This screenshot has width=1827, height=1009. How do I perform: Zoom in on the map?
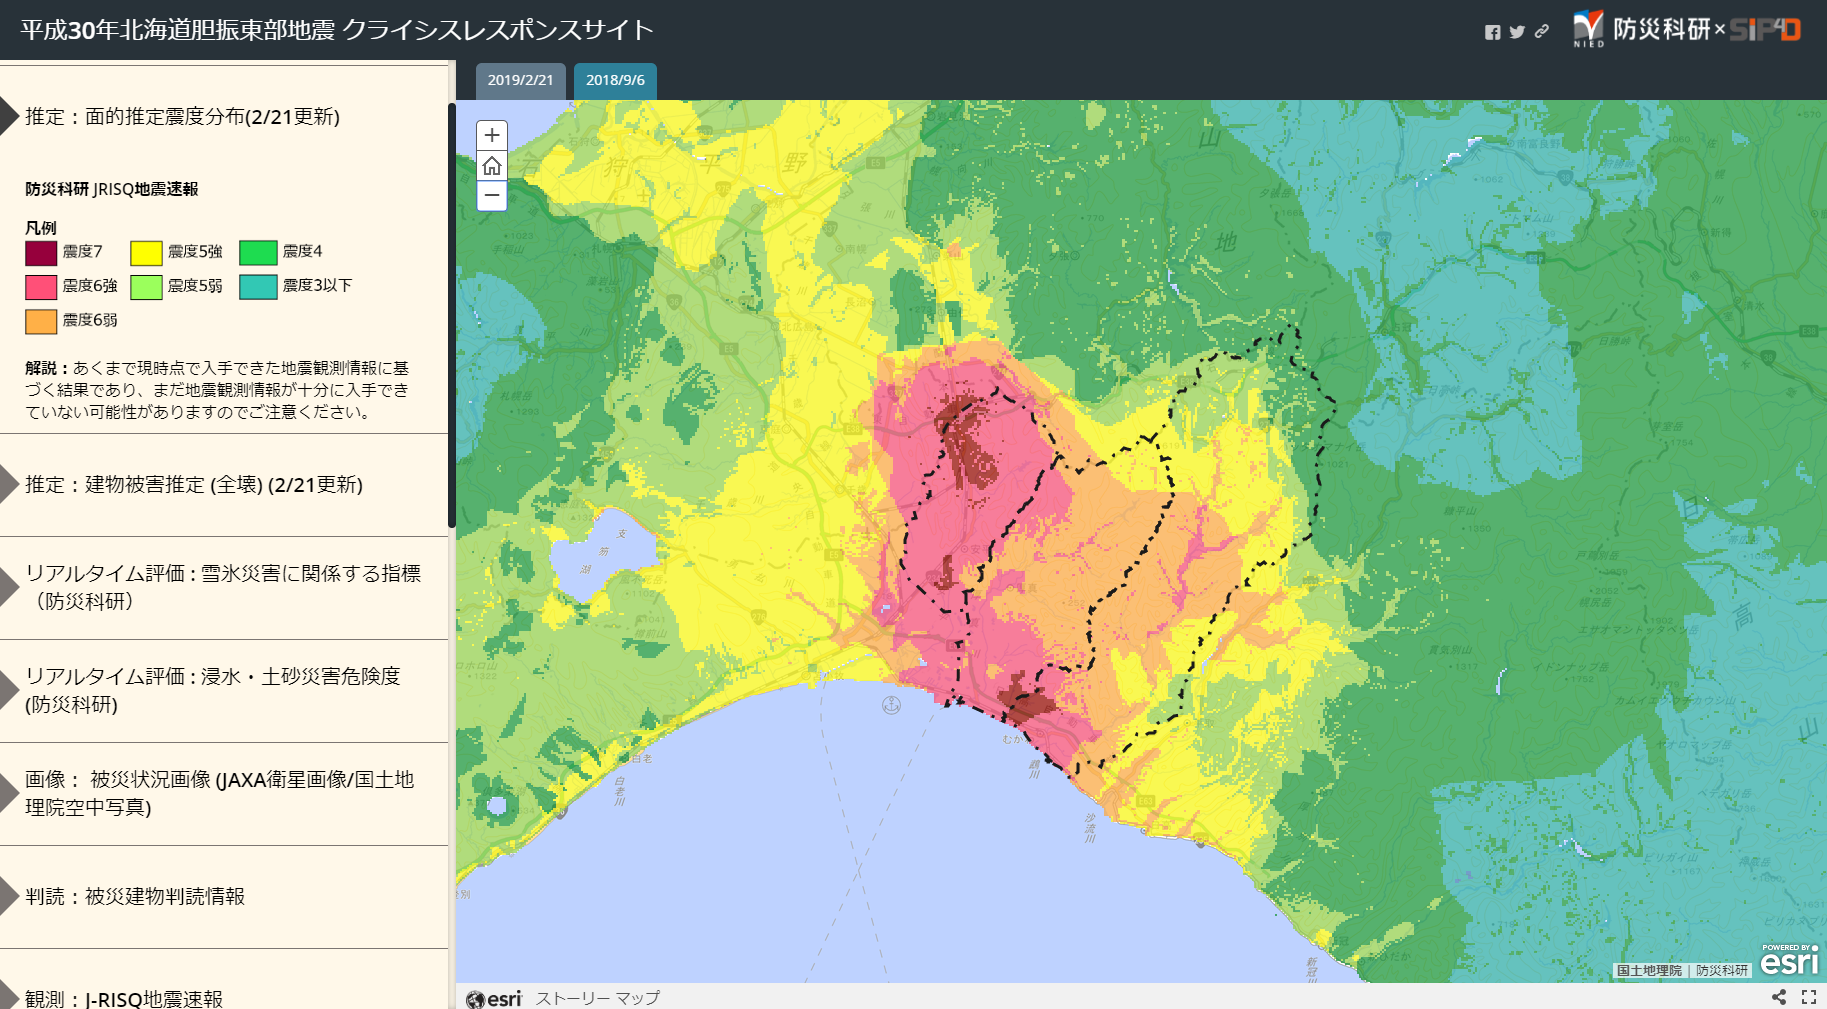[492, 135]
